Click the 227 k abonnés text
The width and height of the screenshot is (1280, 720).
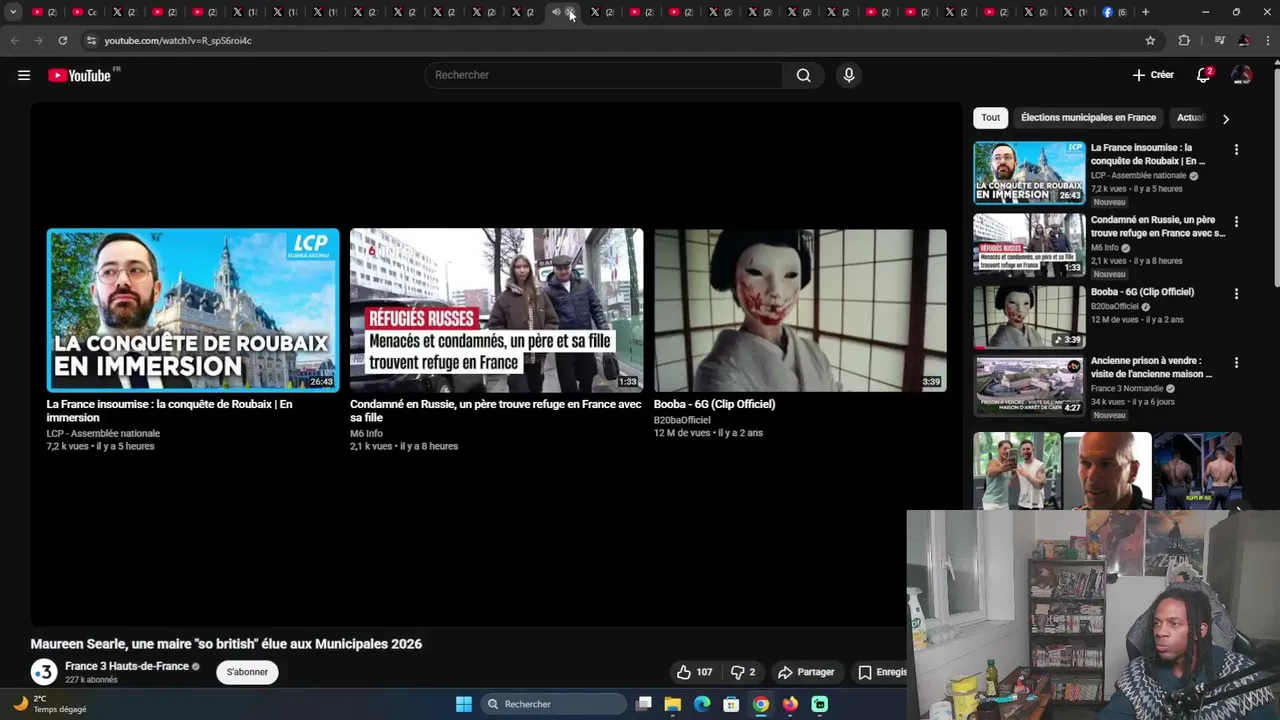tap(91, 680)
